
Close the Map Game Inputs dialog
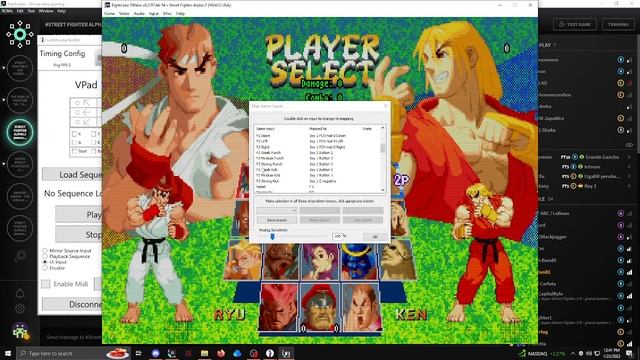(x=386, y=106)
